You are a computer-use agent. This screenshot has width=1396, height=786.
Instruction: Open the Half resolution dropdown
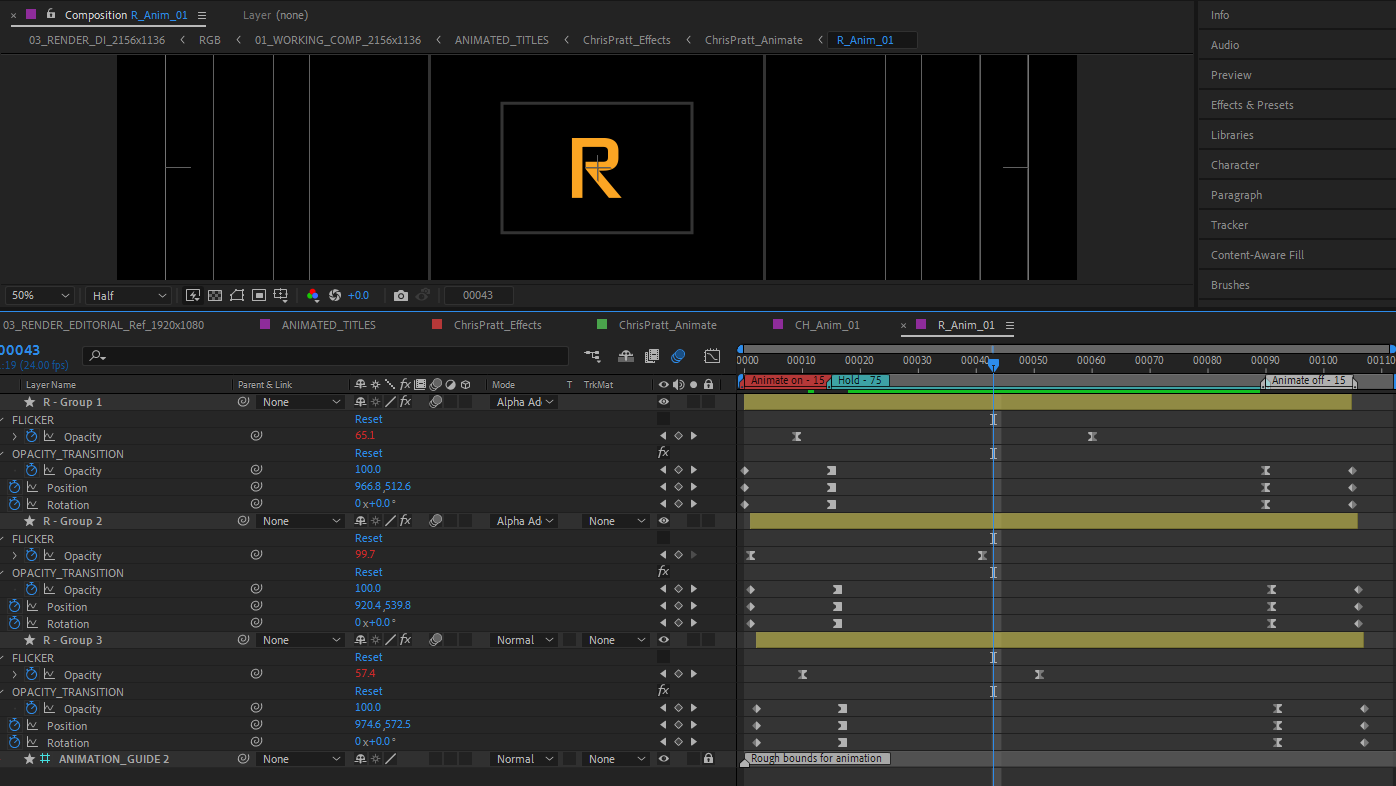point(129,296)
